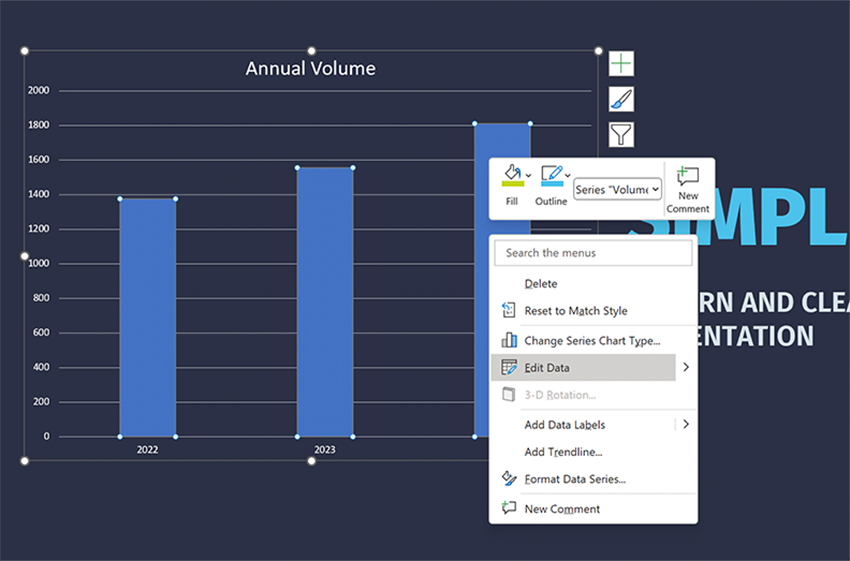
Task: Click the Annual Volume chart title
Action: (x=311, y=68)
